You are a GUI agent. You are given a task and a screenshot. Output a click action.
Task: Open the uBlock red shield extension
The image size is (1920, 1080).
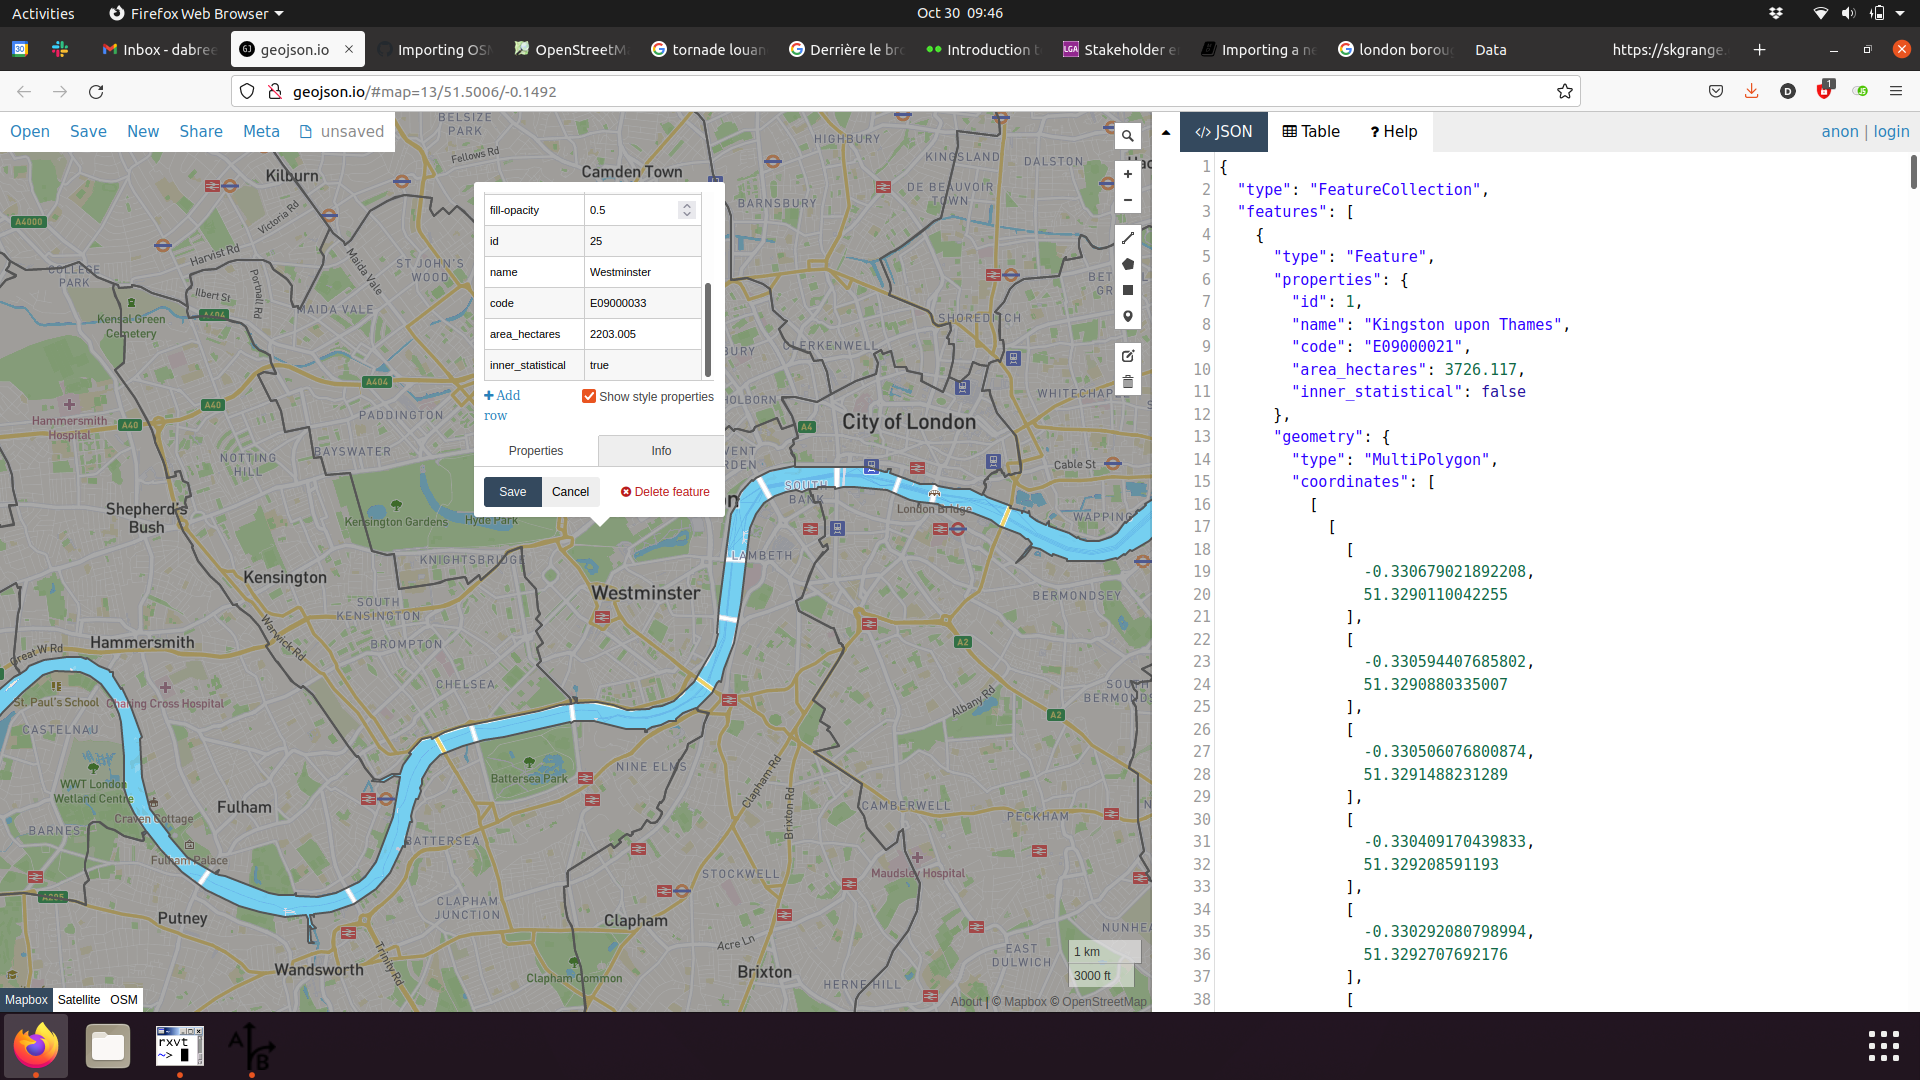point(1824,91)
